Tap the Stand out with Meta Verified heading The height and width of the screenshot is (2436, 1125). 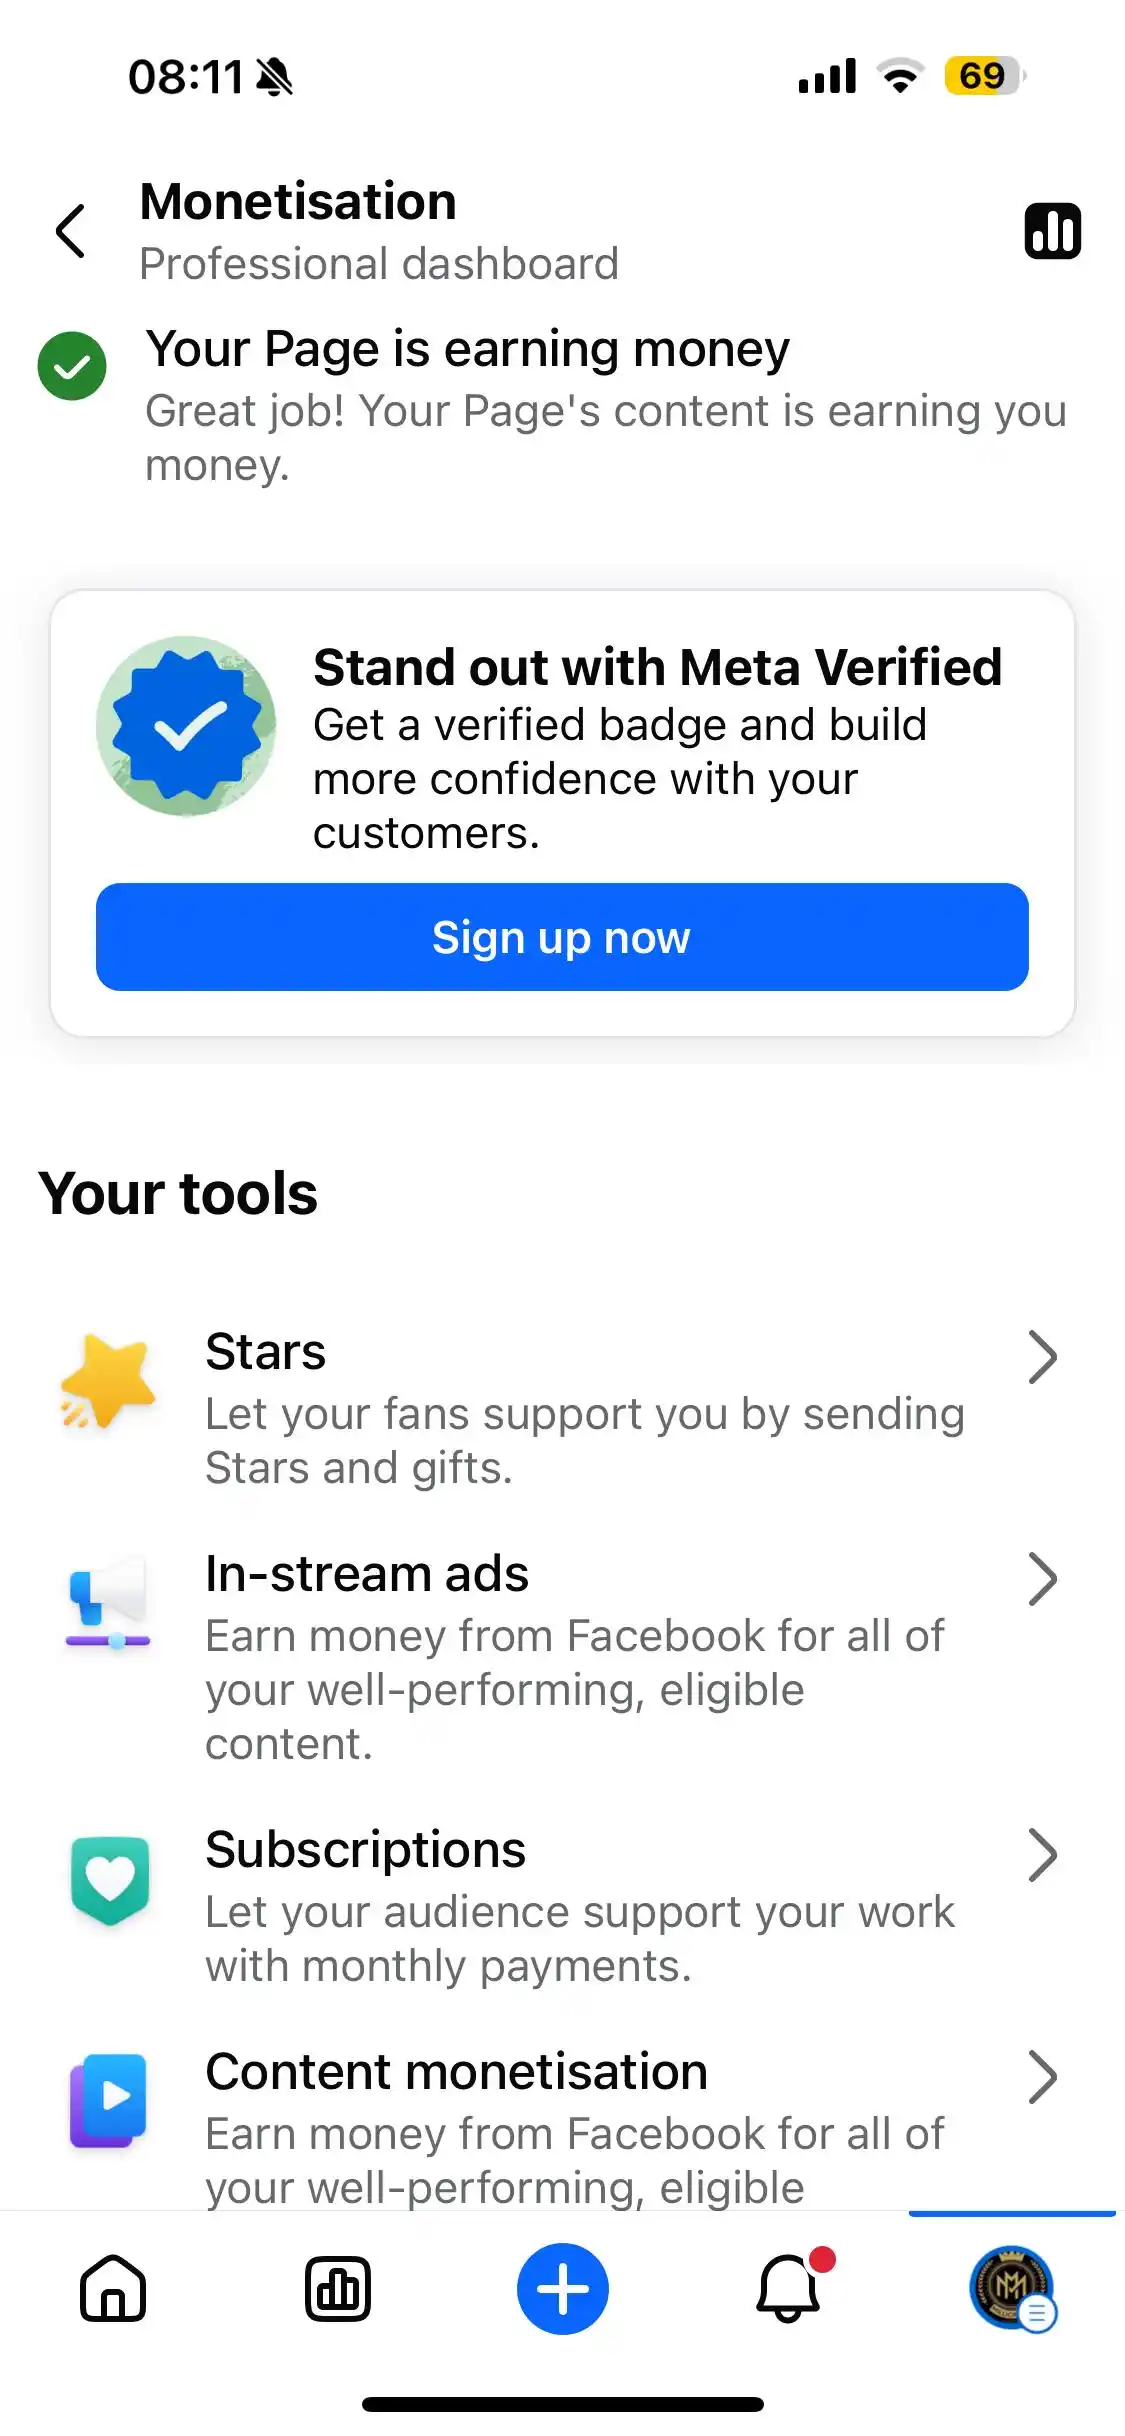658,667
